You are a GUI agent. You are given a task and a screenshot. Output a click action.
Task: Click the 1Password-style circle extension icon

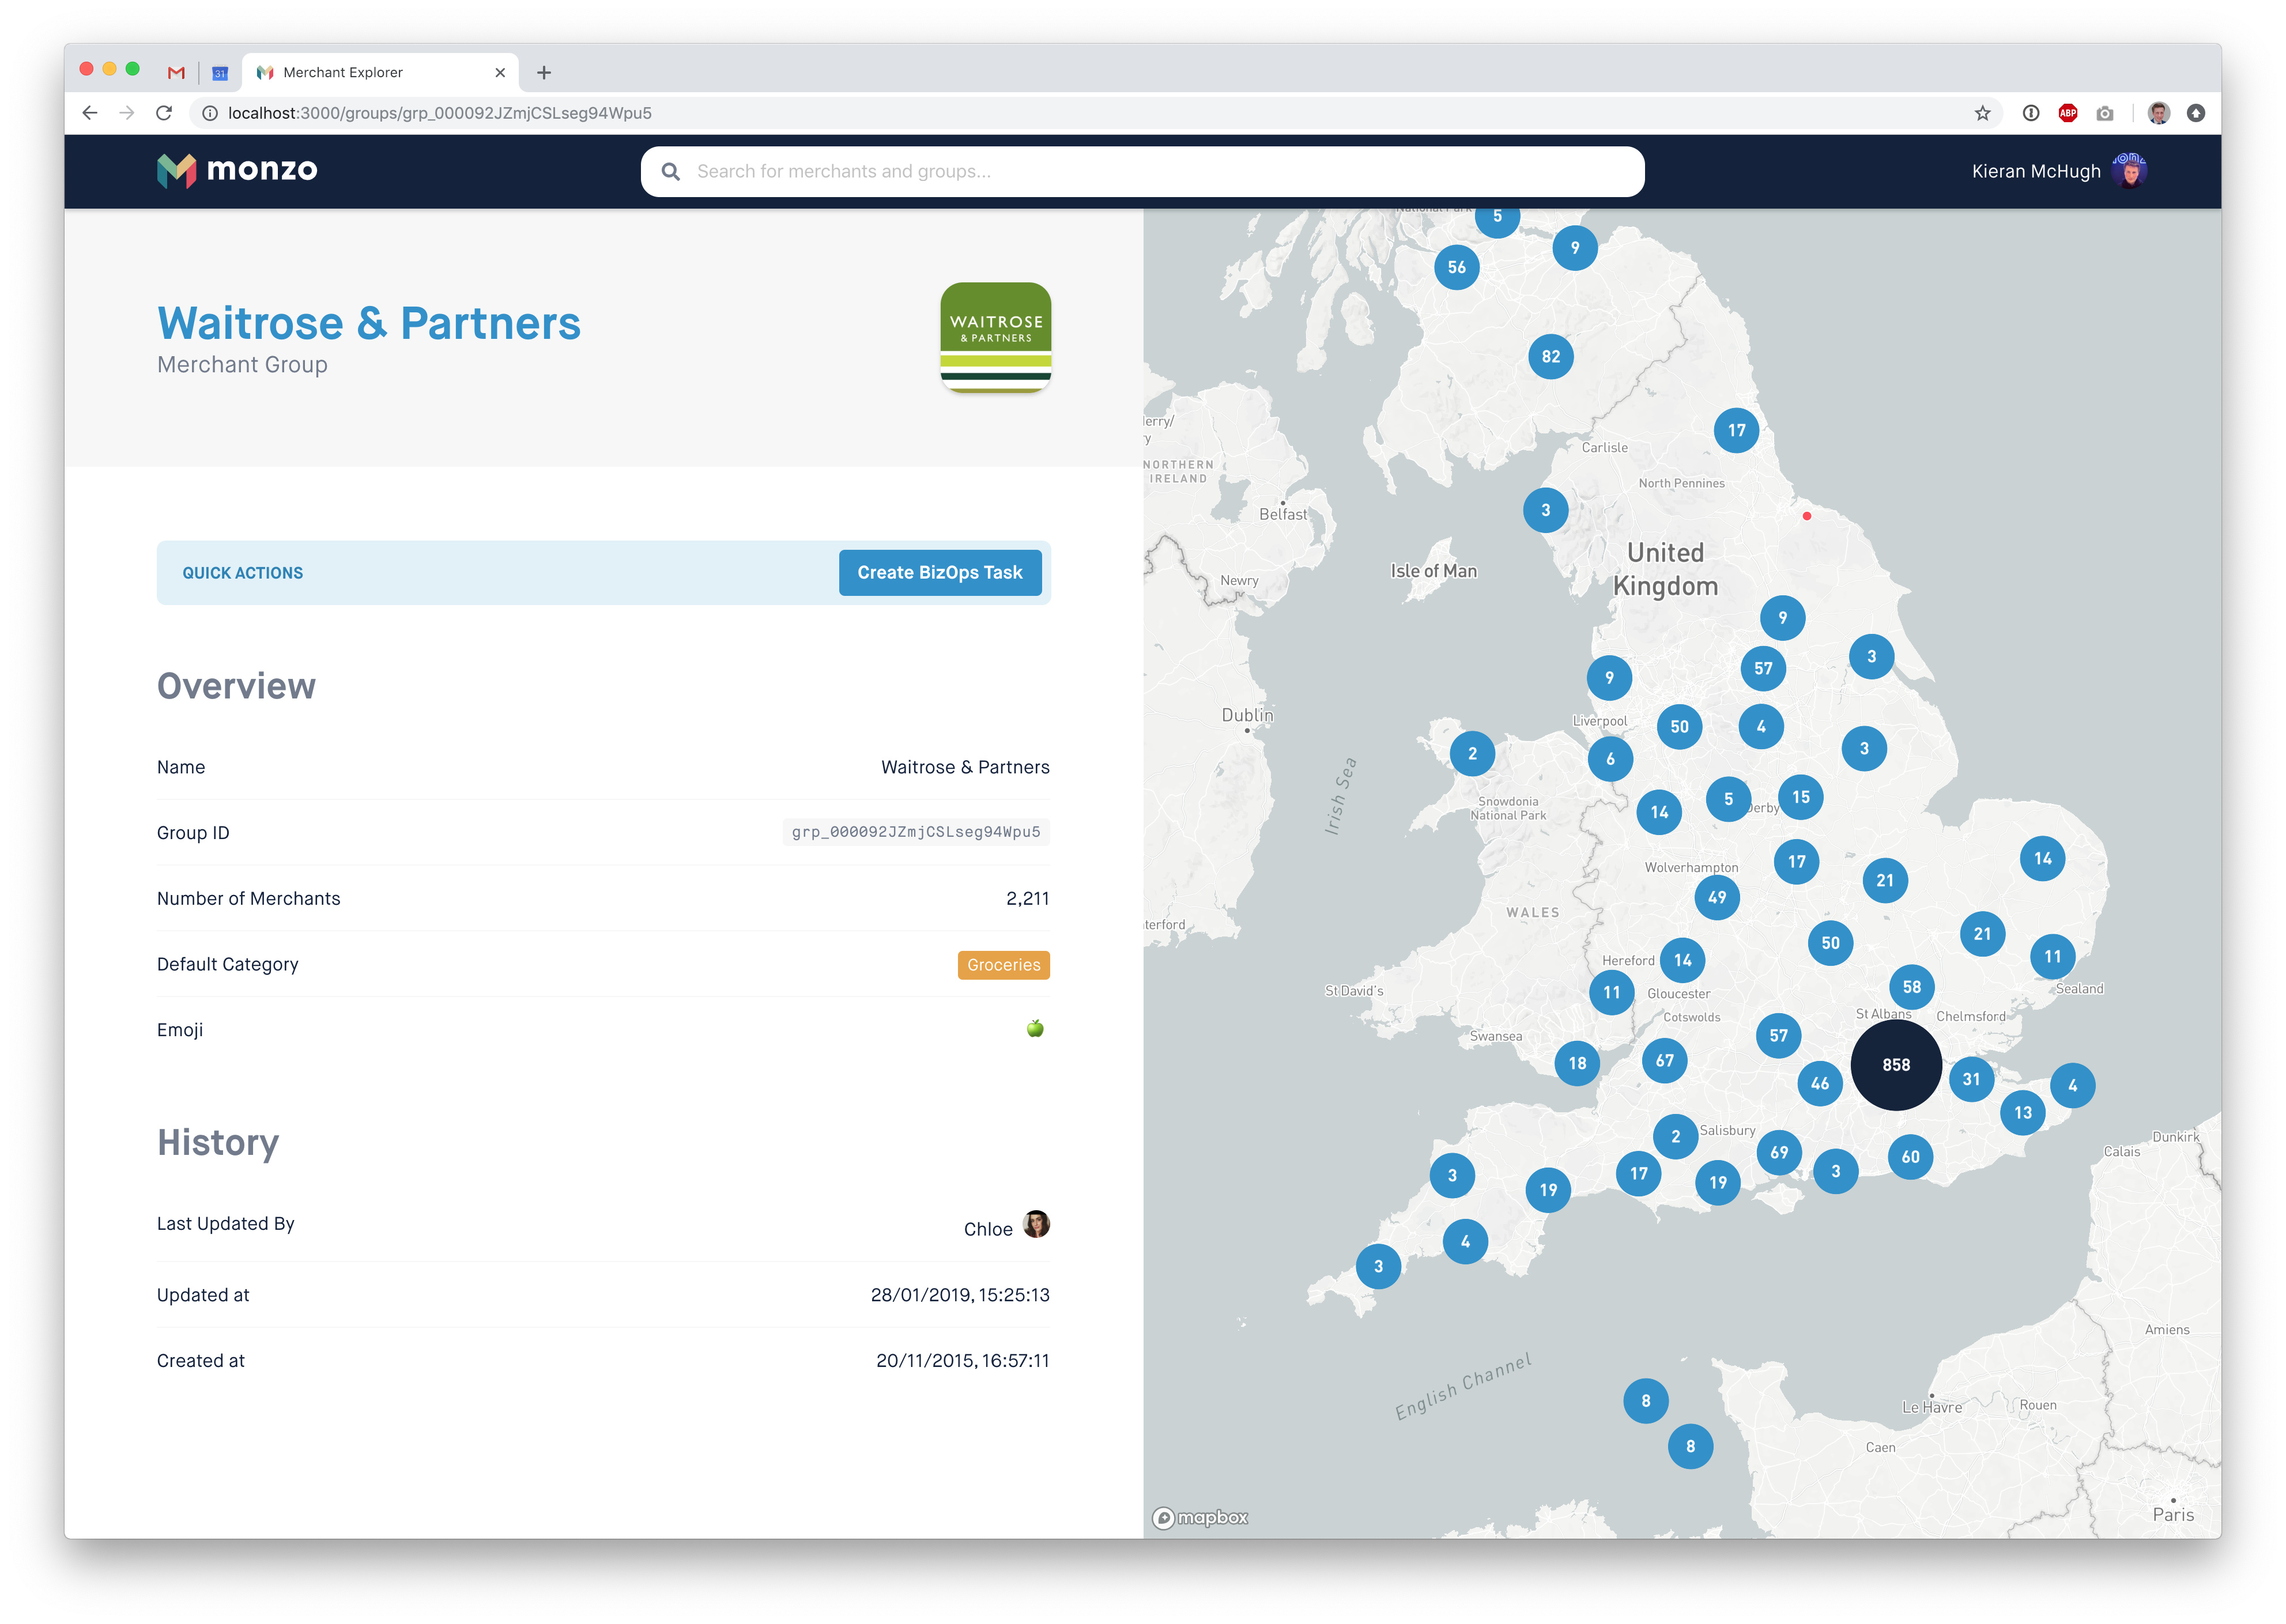(x=2031, y=113)
